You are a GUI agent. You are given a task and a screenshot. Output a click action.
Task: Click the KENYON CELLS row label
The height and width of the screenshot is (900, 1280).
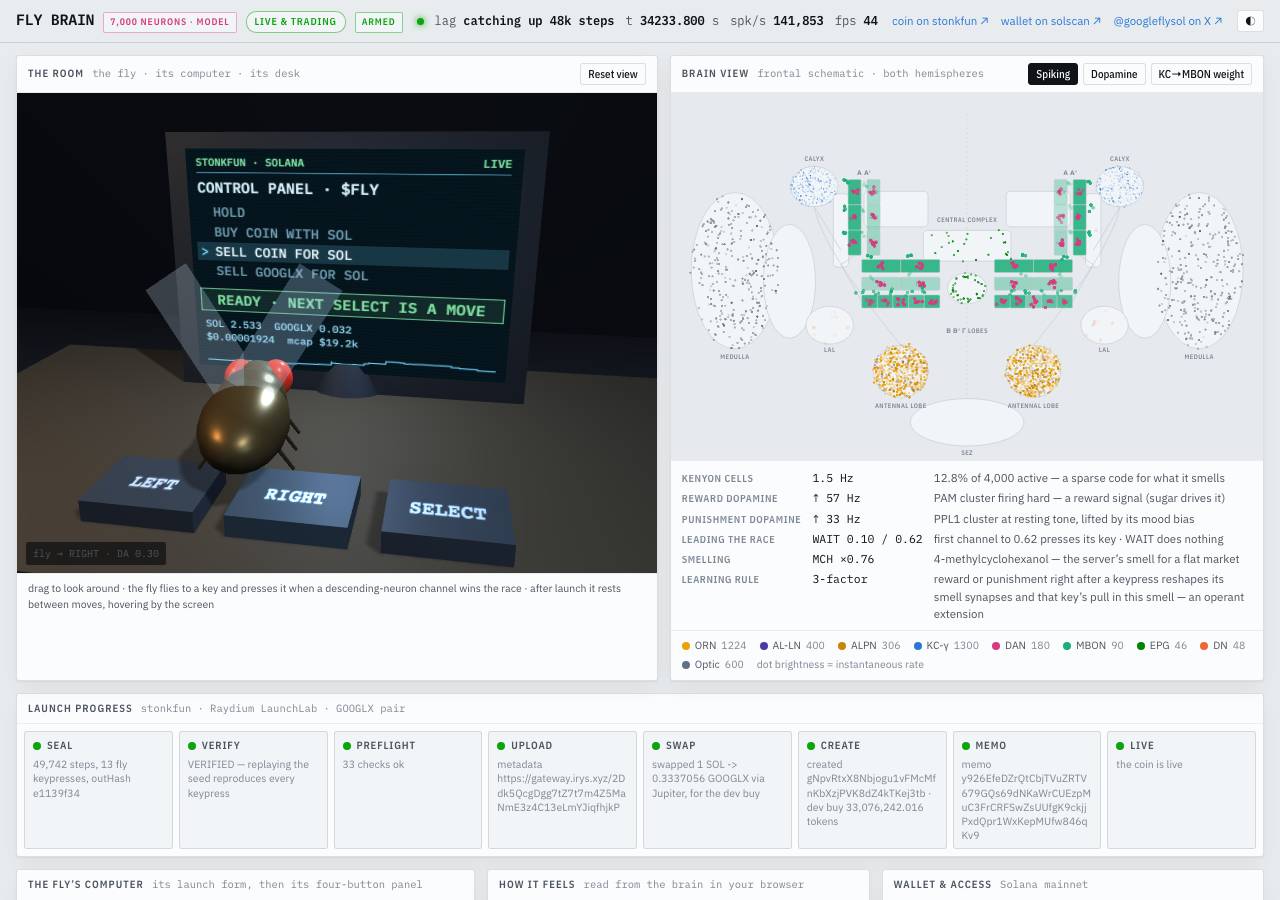pos(717,479)
